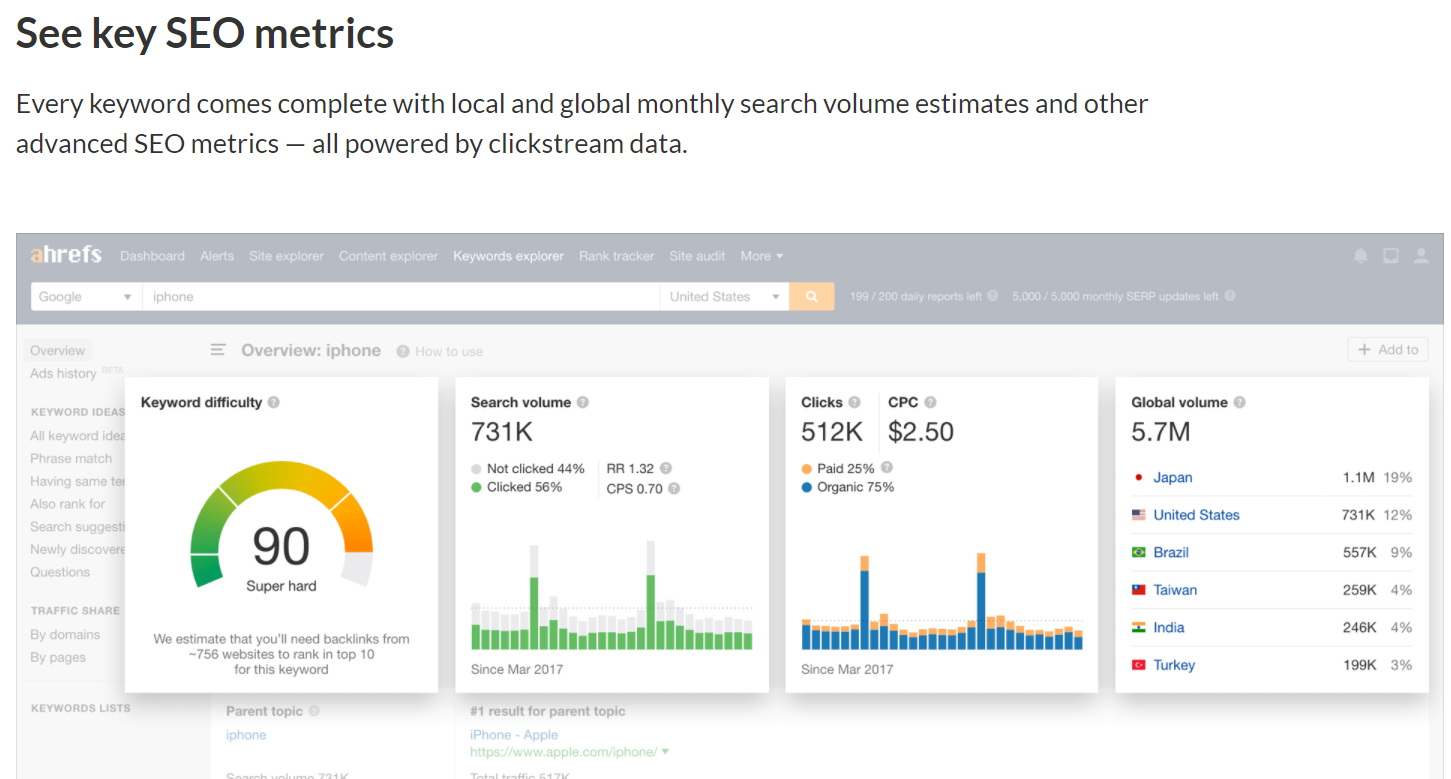
Task: Click the Brazil flag icon
Action: (x=1139, y=552)
